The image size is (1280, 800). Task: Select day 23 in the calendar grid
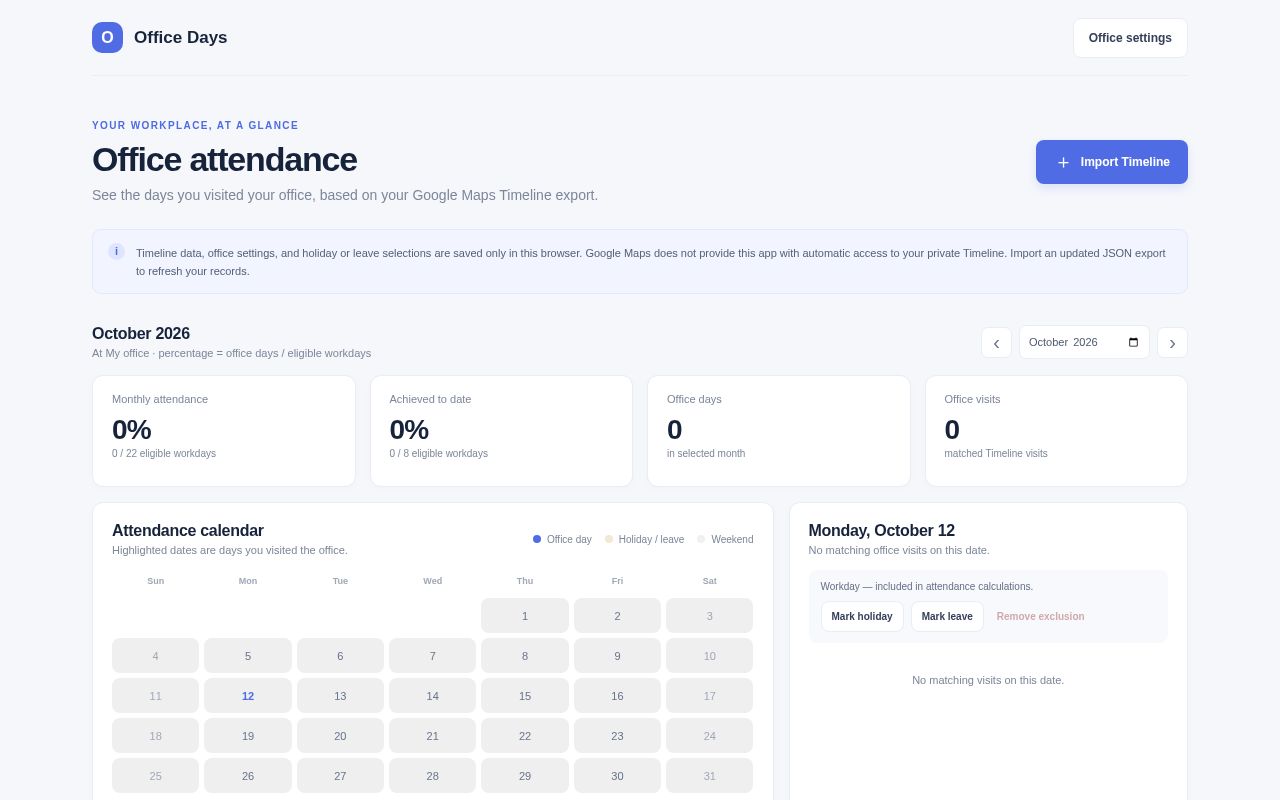tap(617, 736)
